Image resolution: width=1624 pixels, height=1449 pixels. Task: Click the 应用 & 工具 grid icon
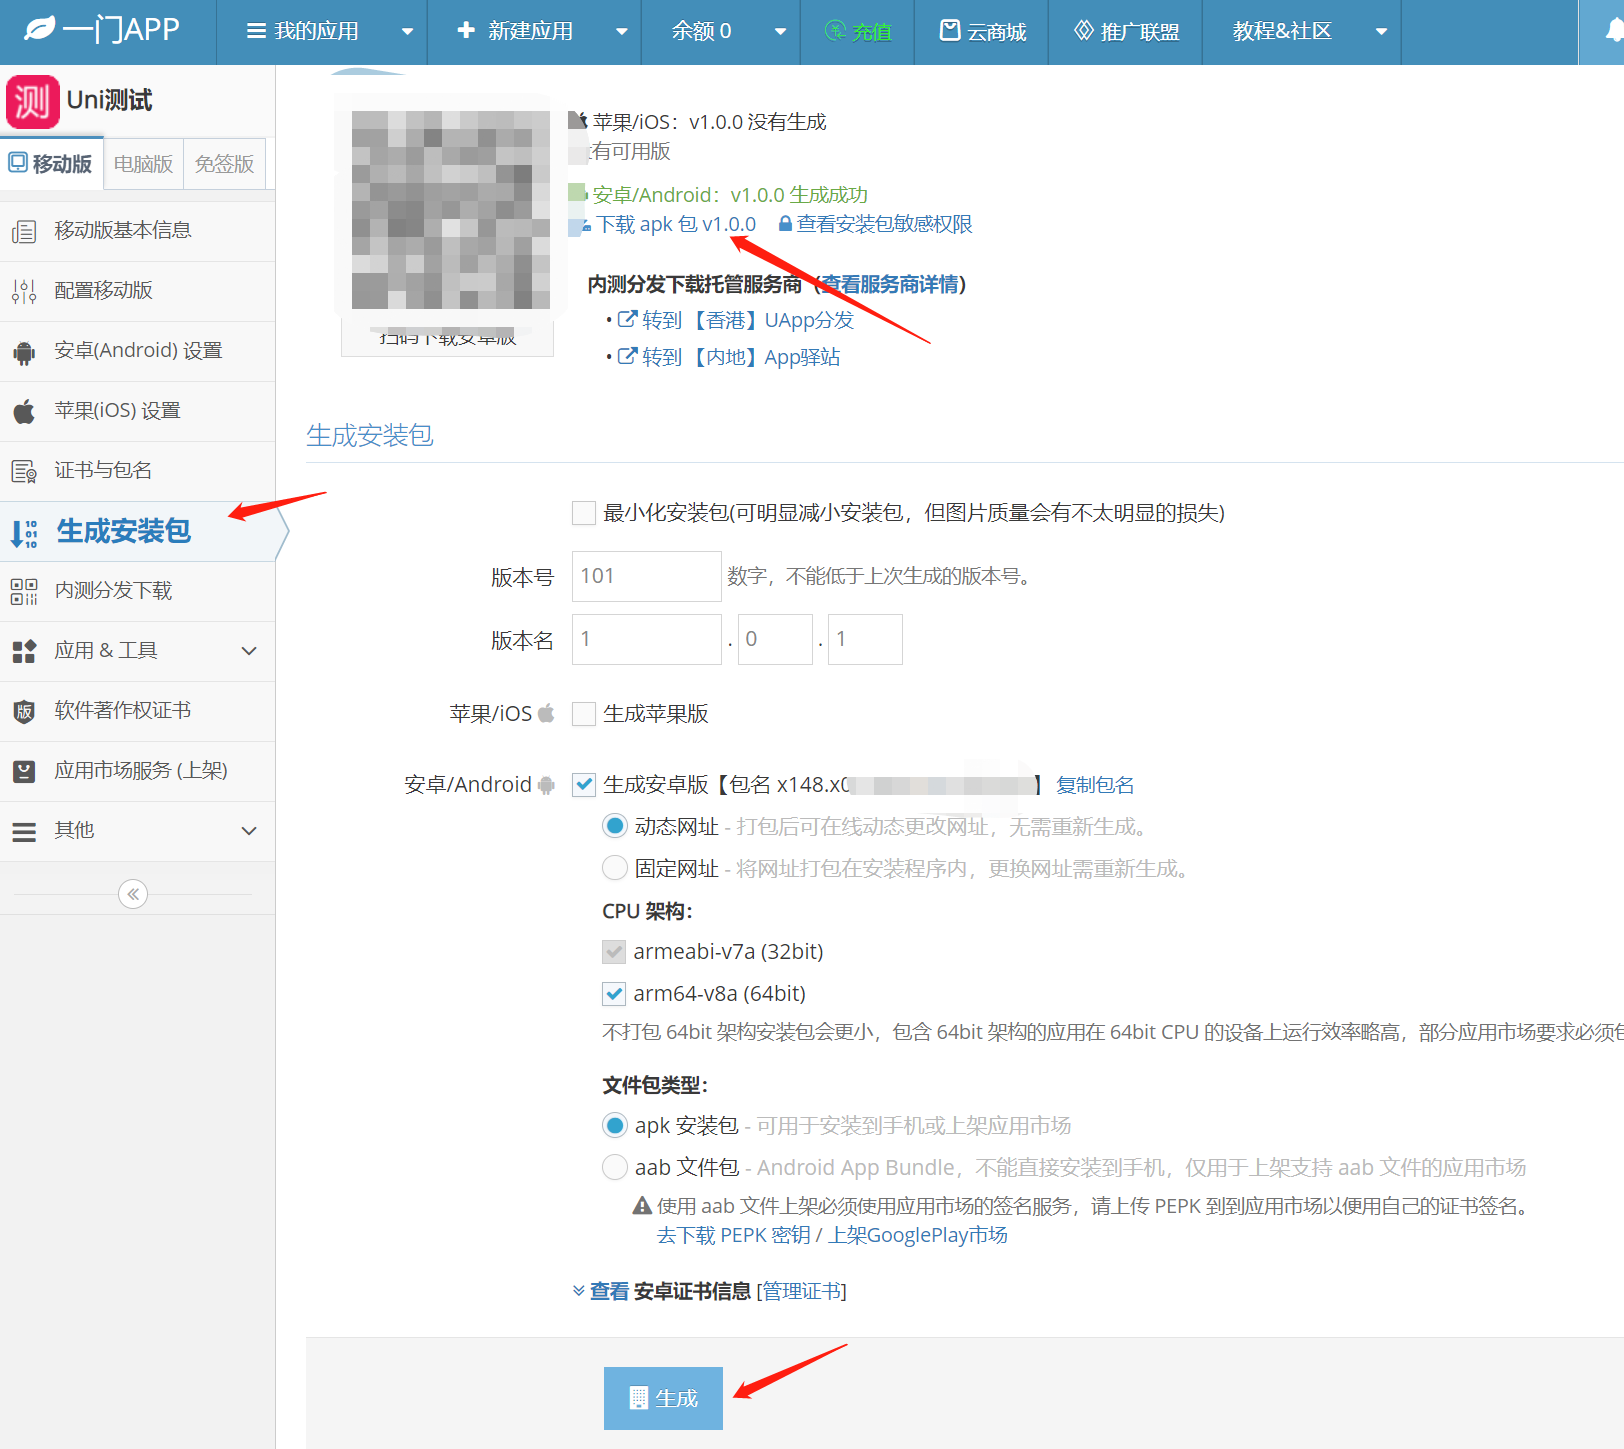pyautogui.click(x=24, y=652)
